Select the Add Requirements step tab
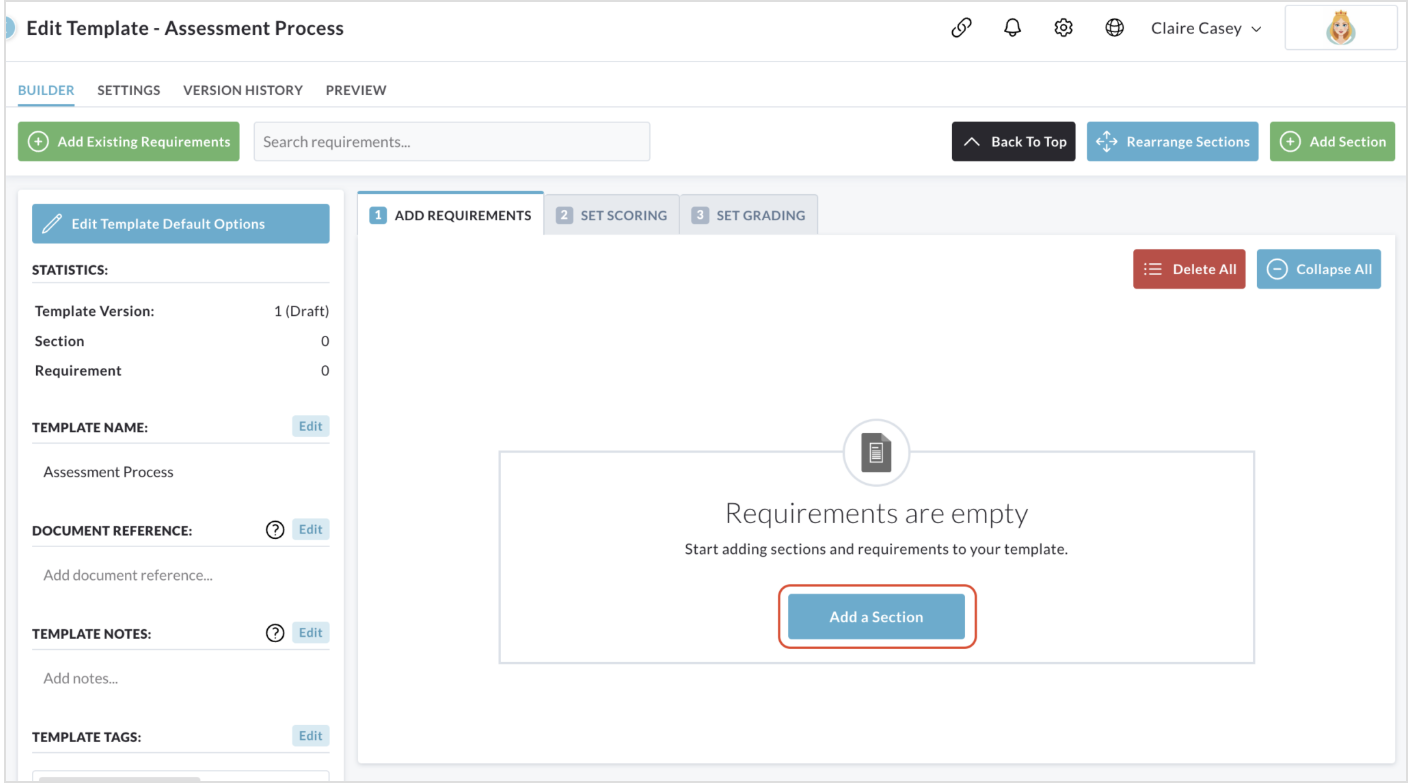Image resolution: width=1412 pixels, height=784 pixels. pyautogui.click(x=451, y=215)
